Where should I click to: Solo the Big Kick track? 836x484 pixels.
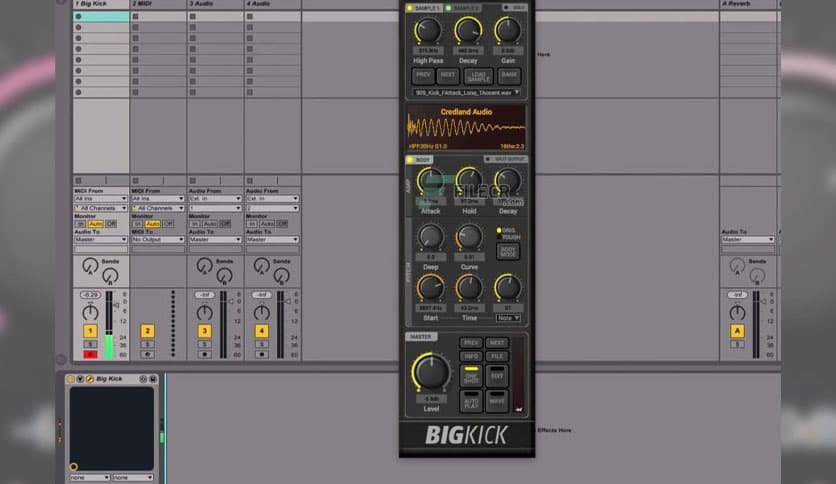[90, 344]
